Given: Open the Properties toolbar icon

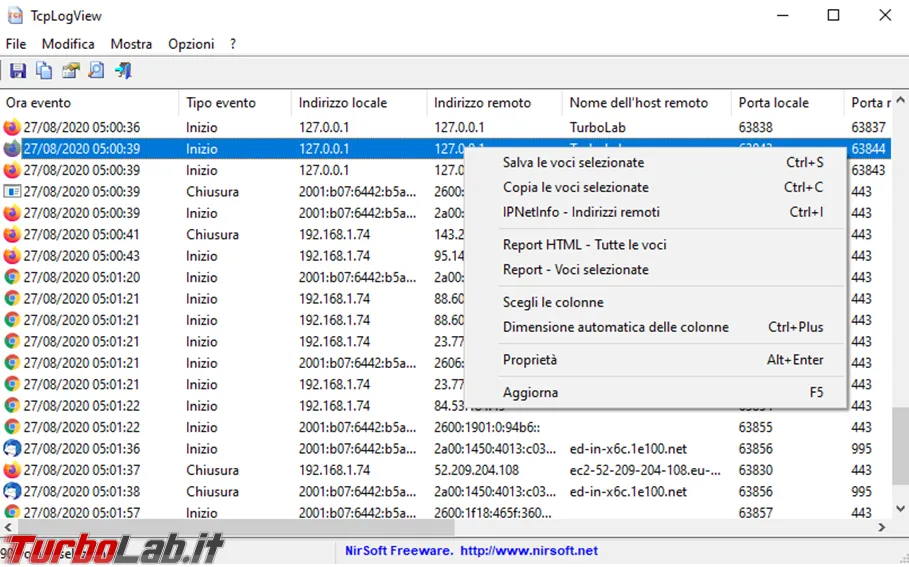Looking at the screenshot, I should pos(71,71).
